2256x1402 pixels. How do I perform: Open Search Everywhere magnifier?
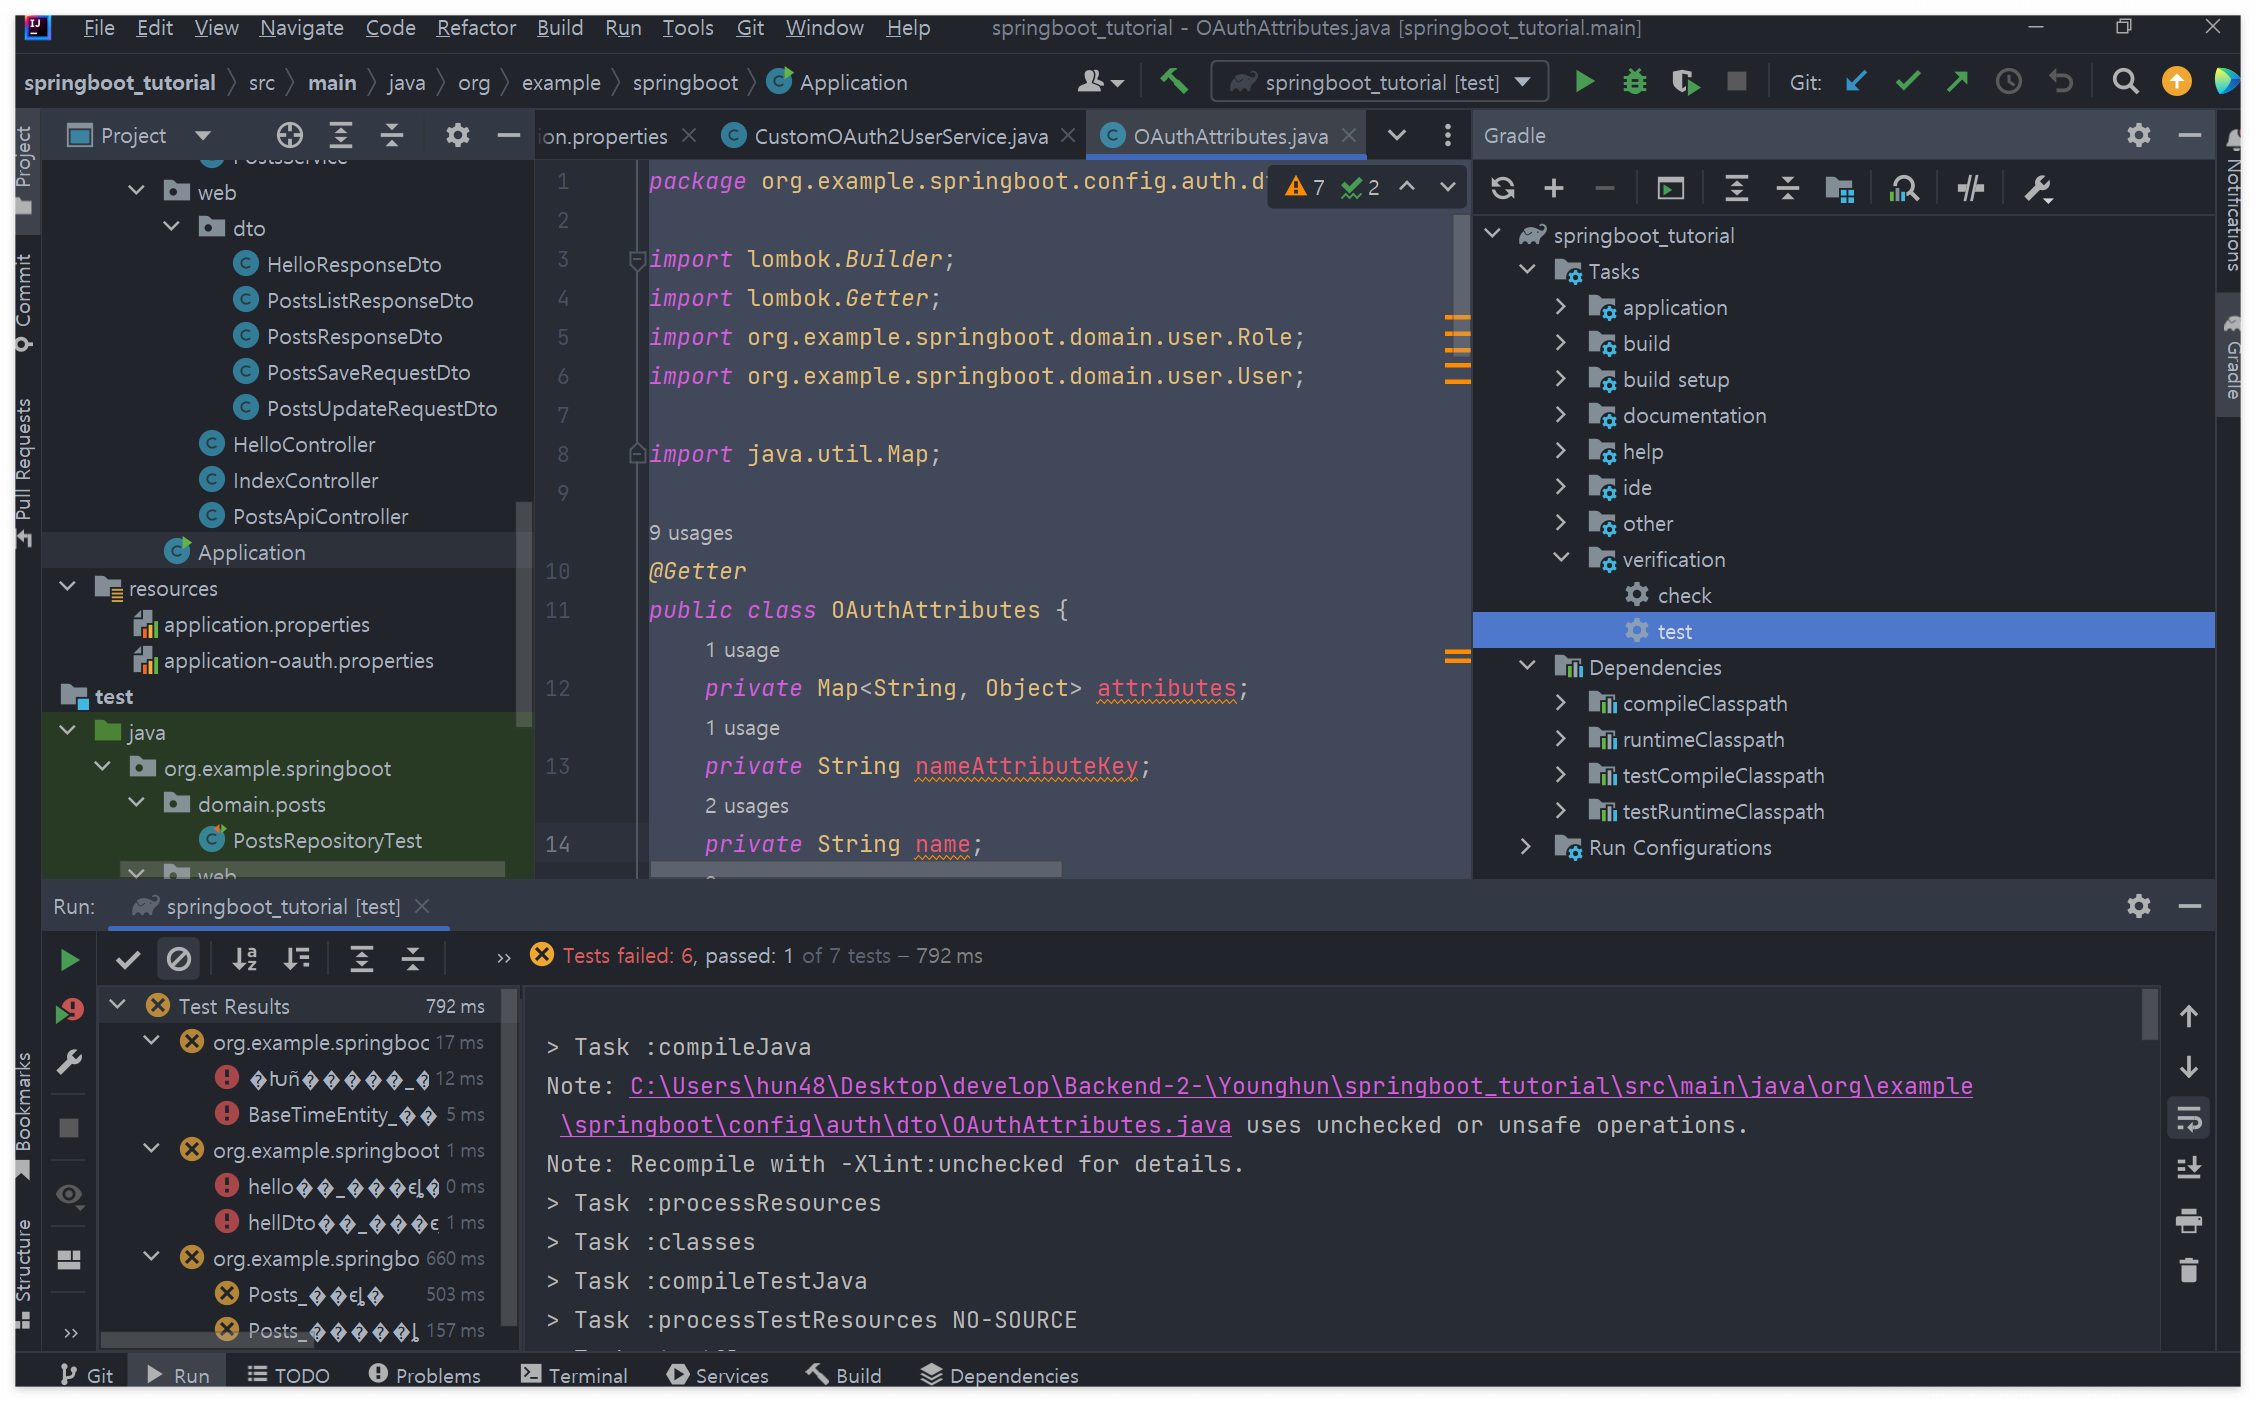[x=2125, y=81]
